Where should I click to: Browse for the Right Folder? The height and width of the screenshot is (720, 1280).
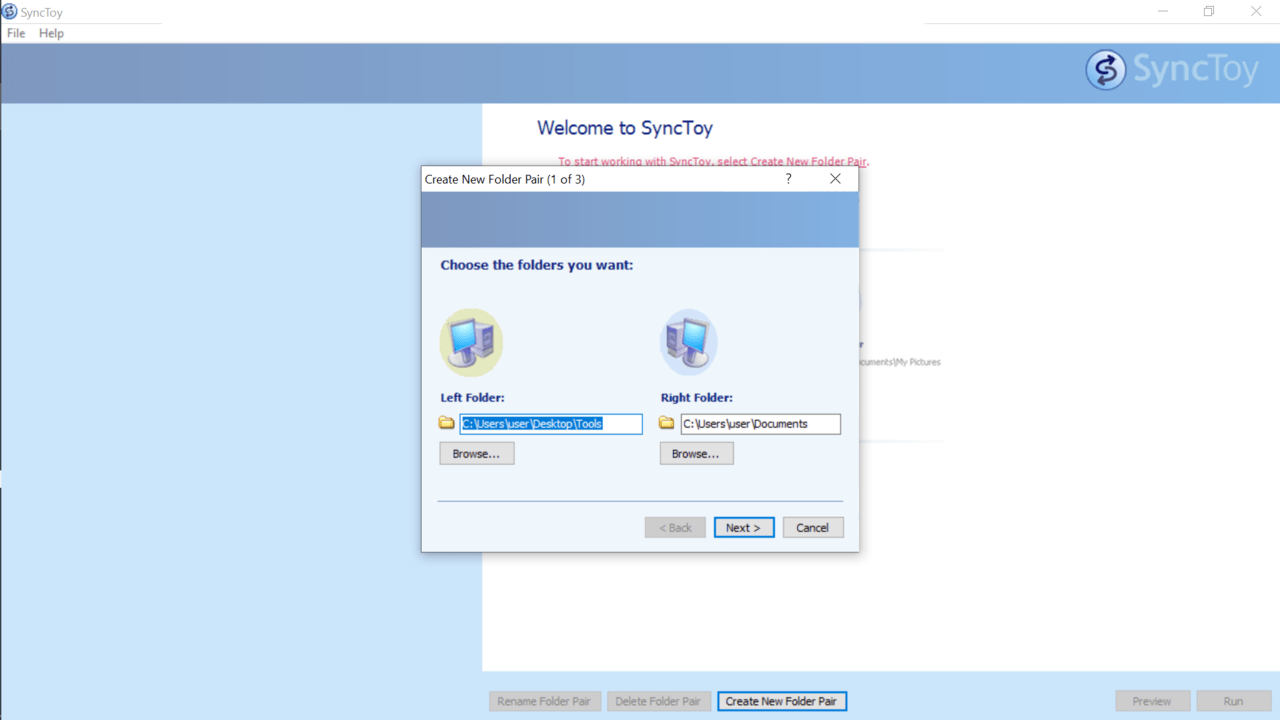696,453
